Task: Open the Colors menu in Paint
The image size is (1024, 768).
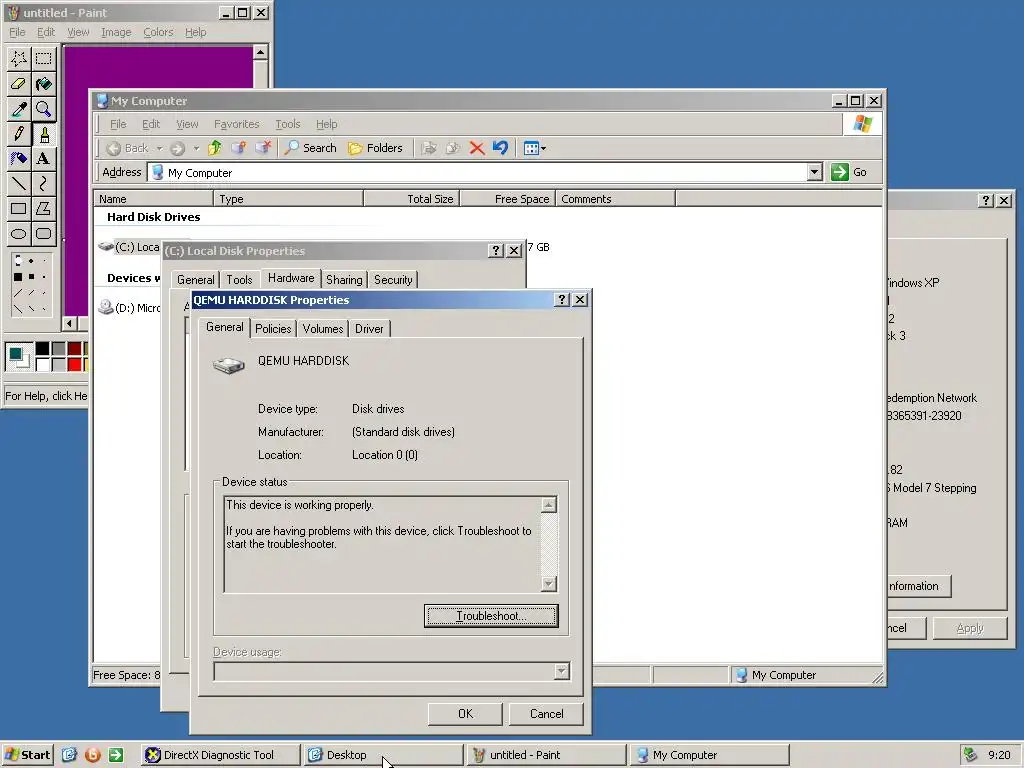Action: 158,32
